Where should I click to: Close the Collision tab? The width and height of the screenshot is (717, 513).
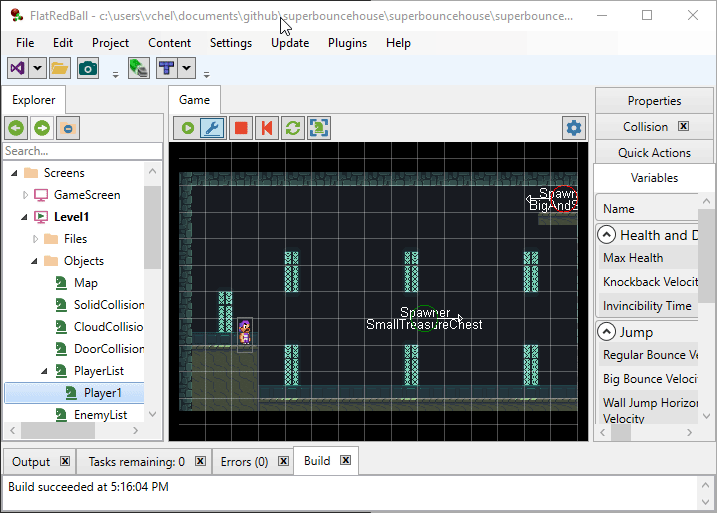click(683, 126)
